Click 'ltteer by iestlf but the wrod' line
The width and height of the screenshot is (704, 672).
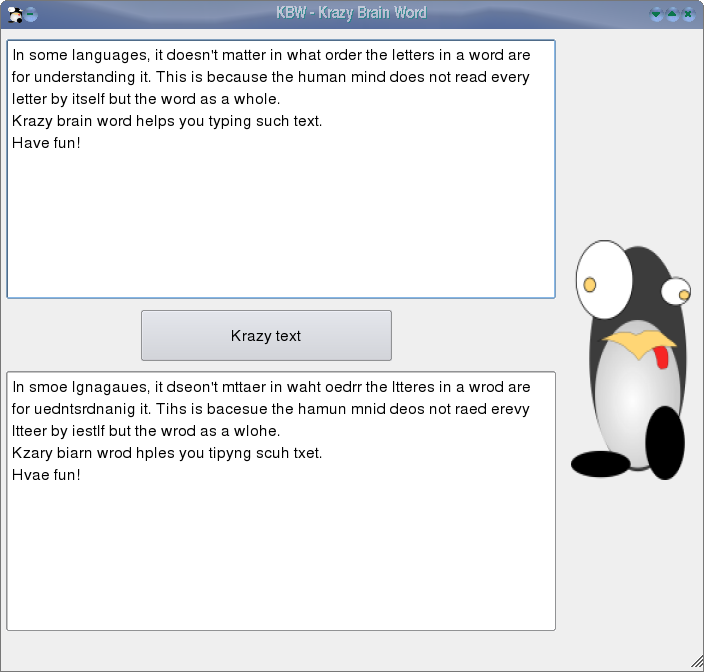(146, 431)
